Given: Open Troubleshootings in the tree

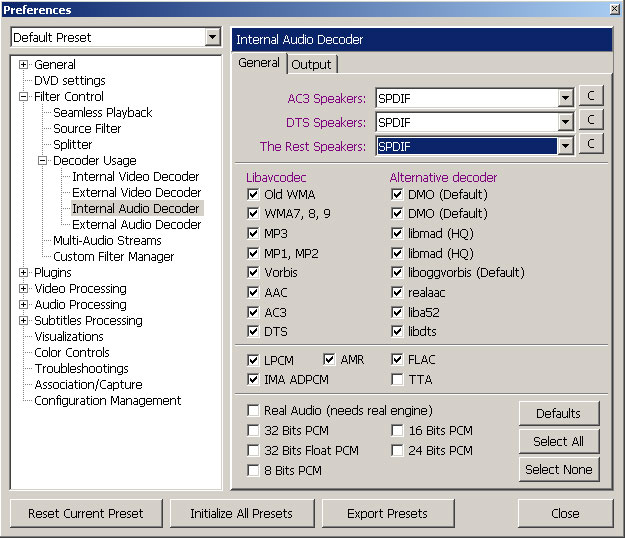Looking at the screenshot, I should pyautogui.click(x=81, y=369).
